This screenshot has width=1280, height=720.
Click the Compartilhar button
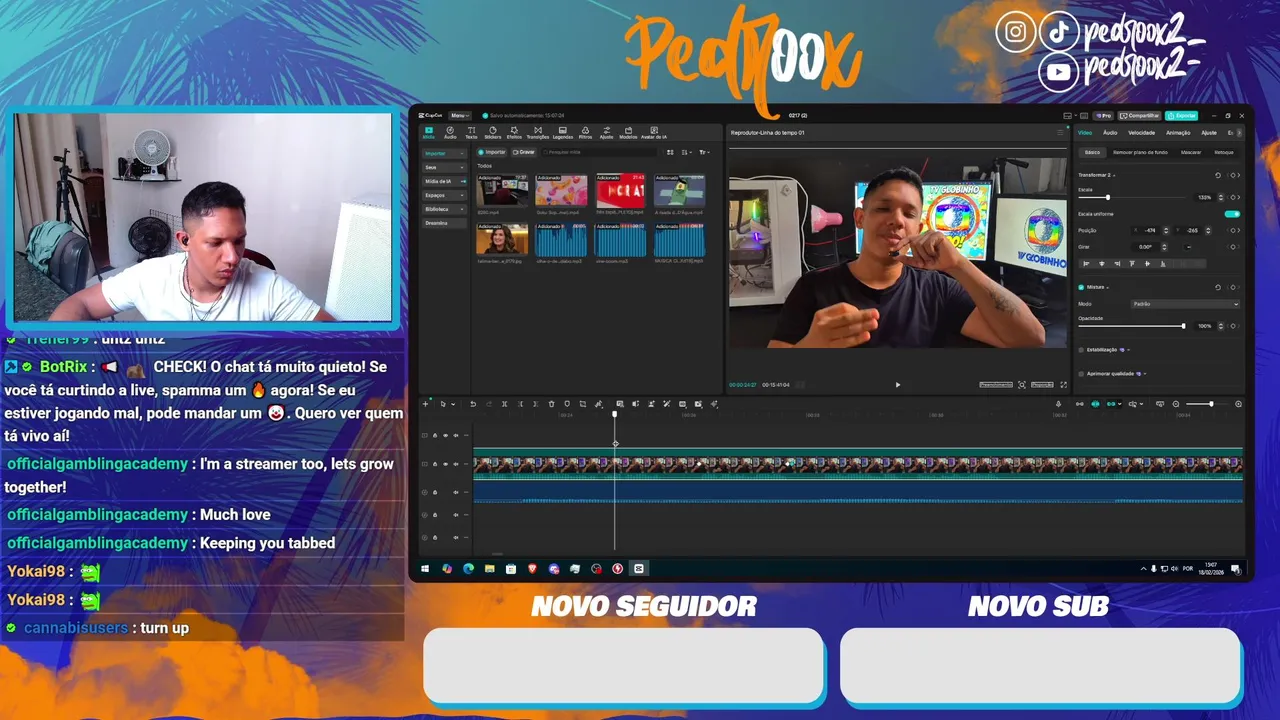[1139, 116]
